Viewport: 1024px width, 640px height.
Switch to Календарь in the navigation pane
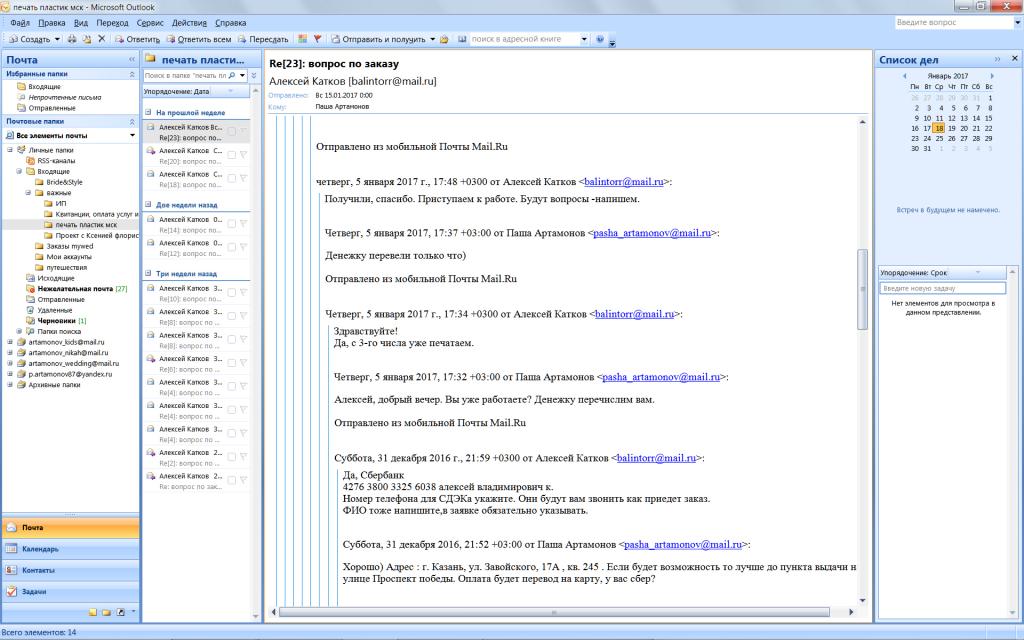coord(71,549)
